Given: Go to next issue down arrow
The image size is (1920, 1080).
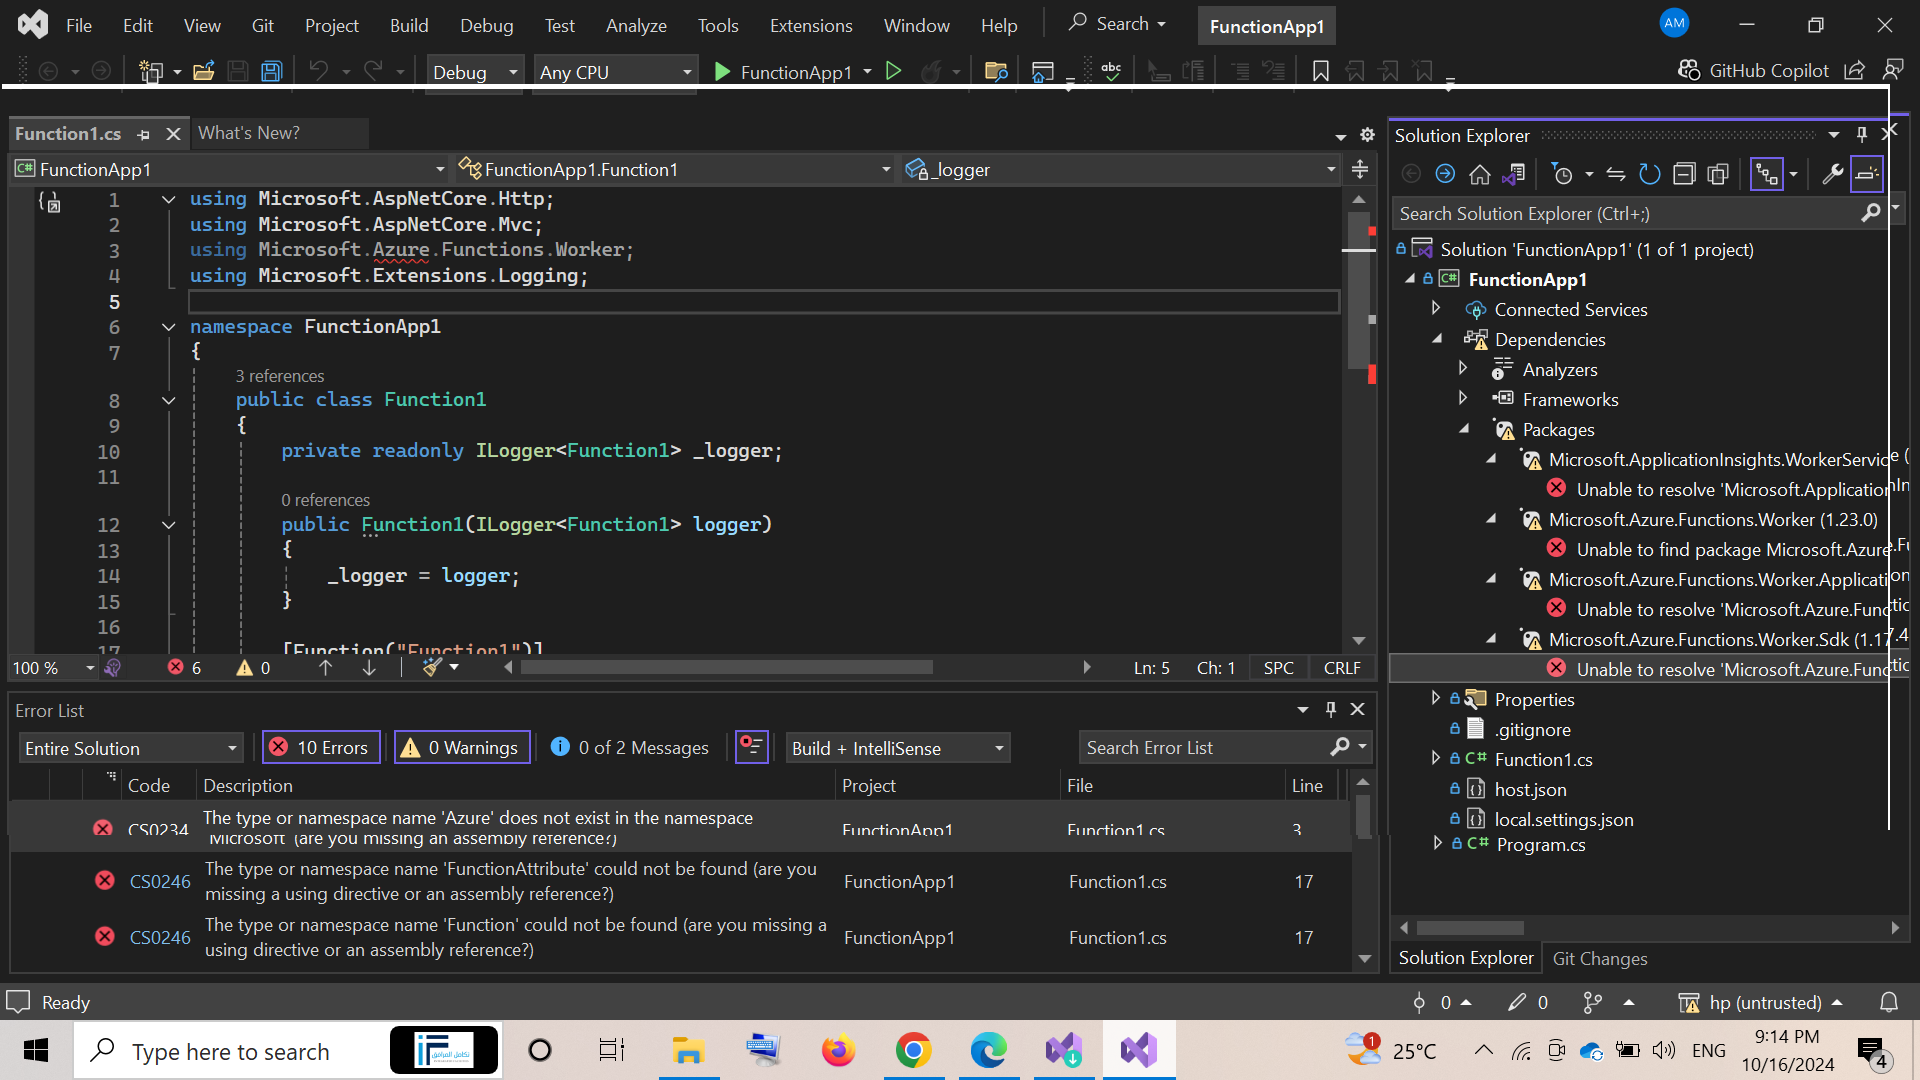Looking at the screenshot, I should [x=369, y=668].
